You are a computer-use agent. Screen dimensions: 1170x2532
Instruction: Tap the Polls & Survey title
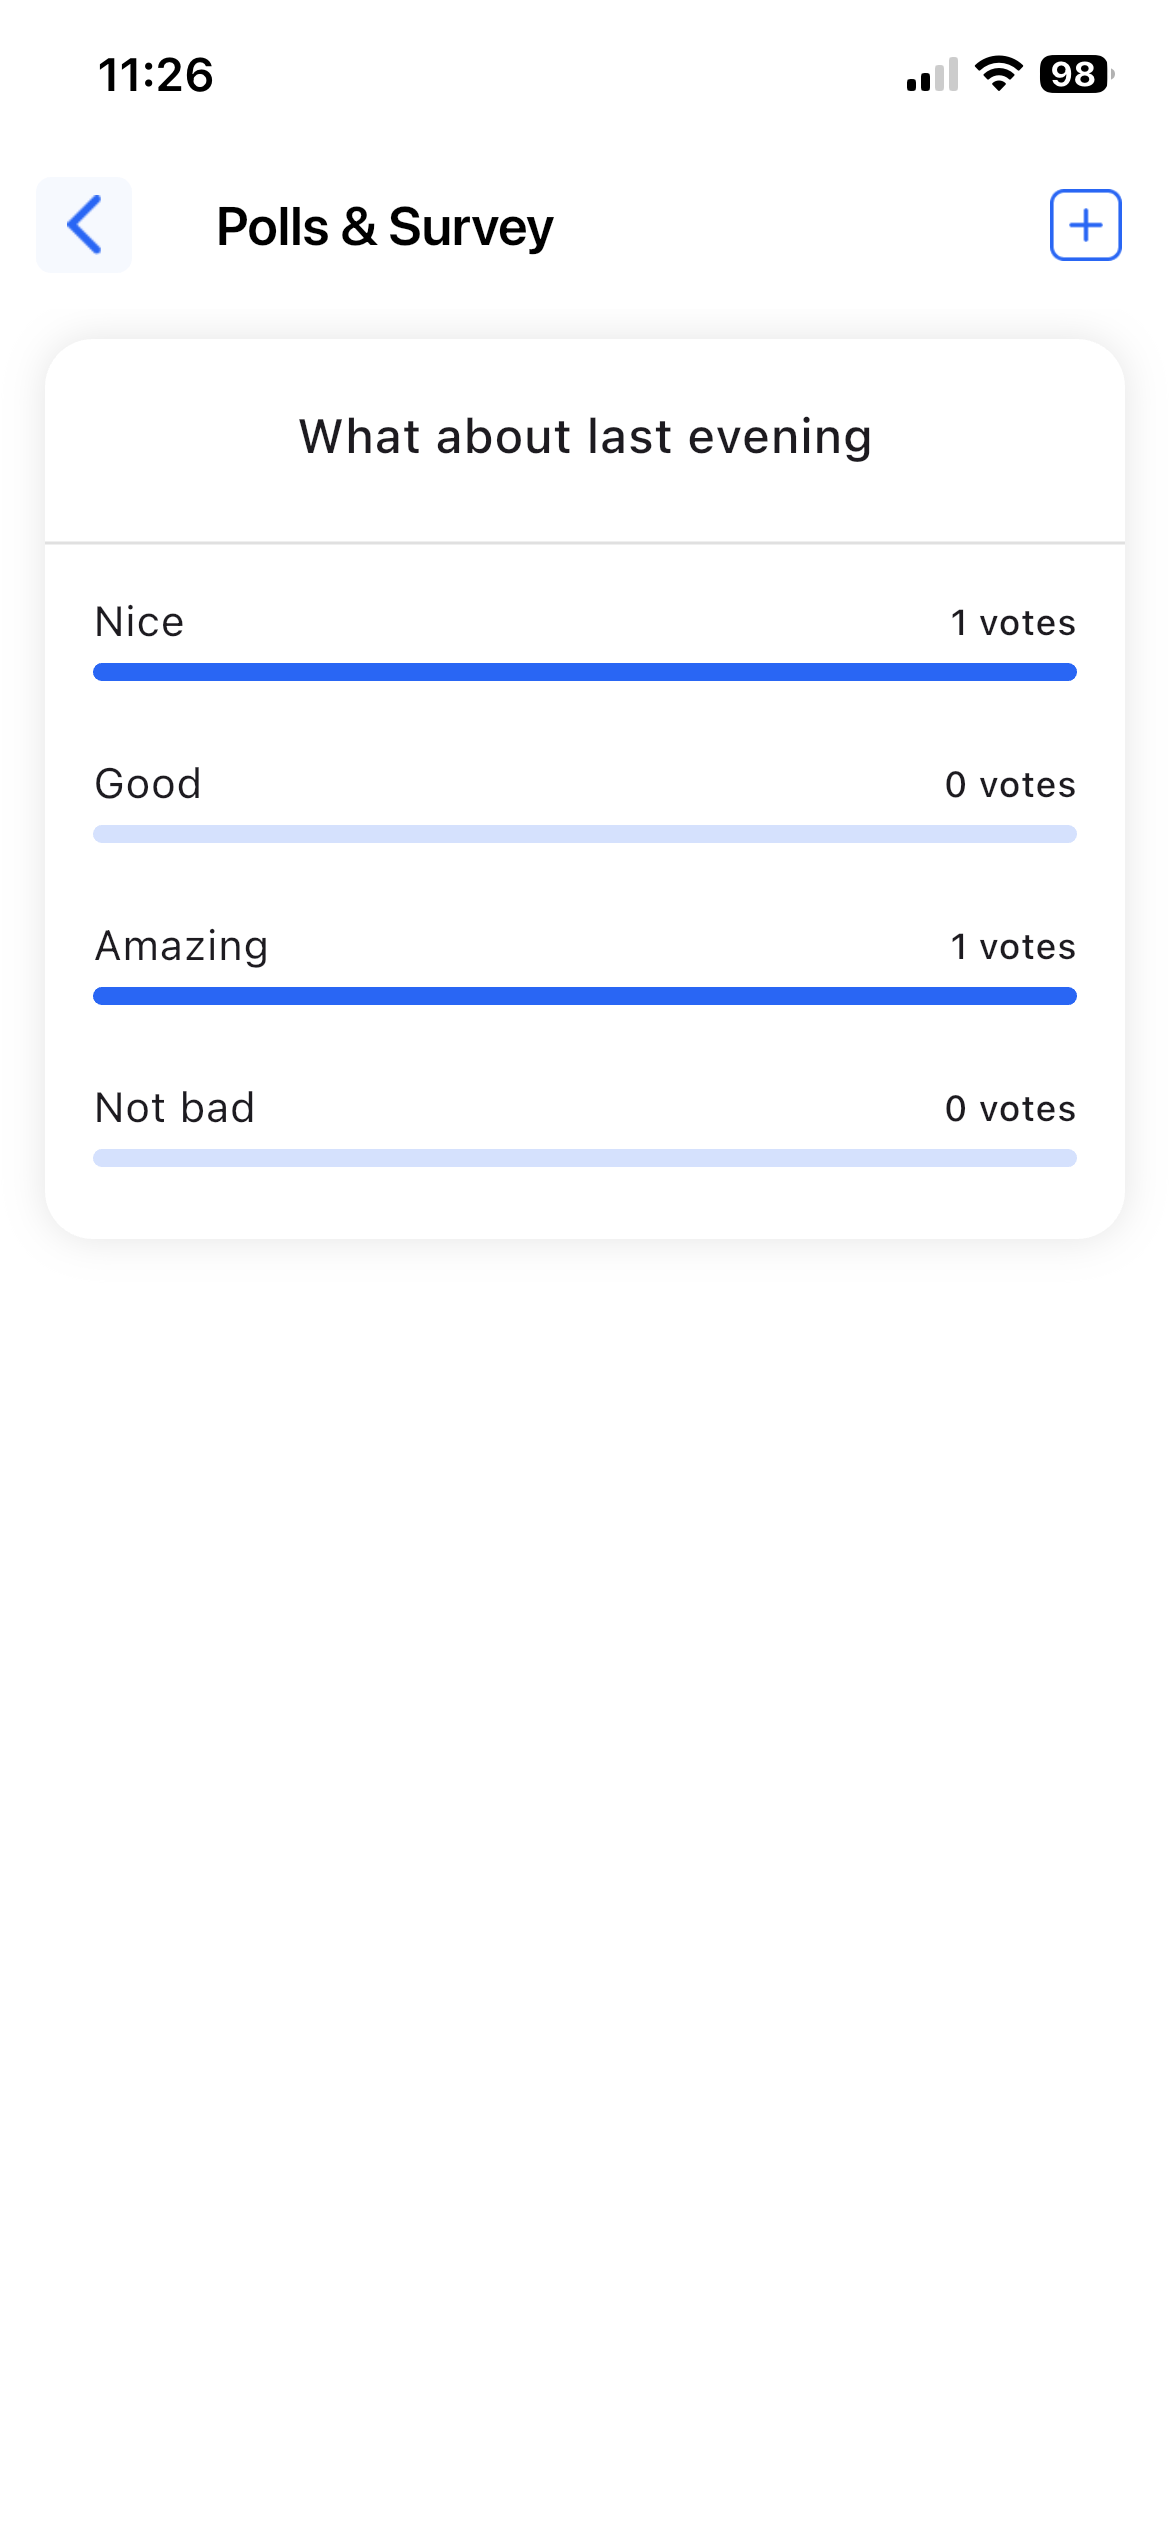click(385, 227)
